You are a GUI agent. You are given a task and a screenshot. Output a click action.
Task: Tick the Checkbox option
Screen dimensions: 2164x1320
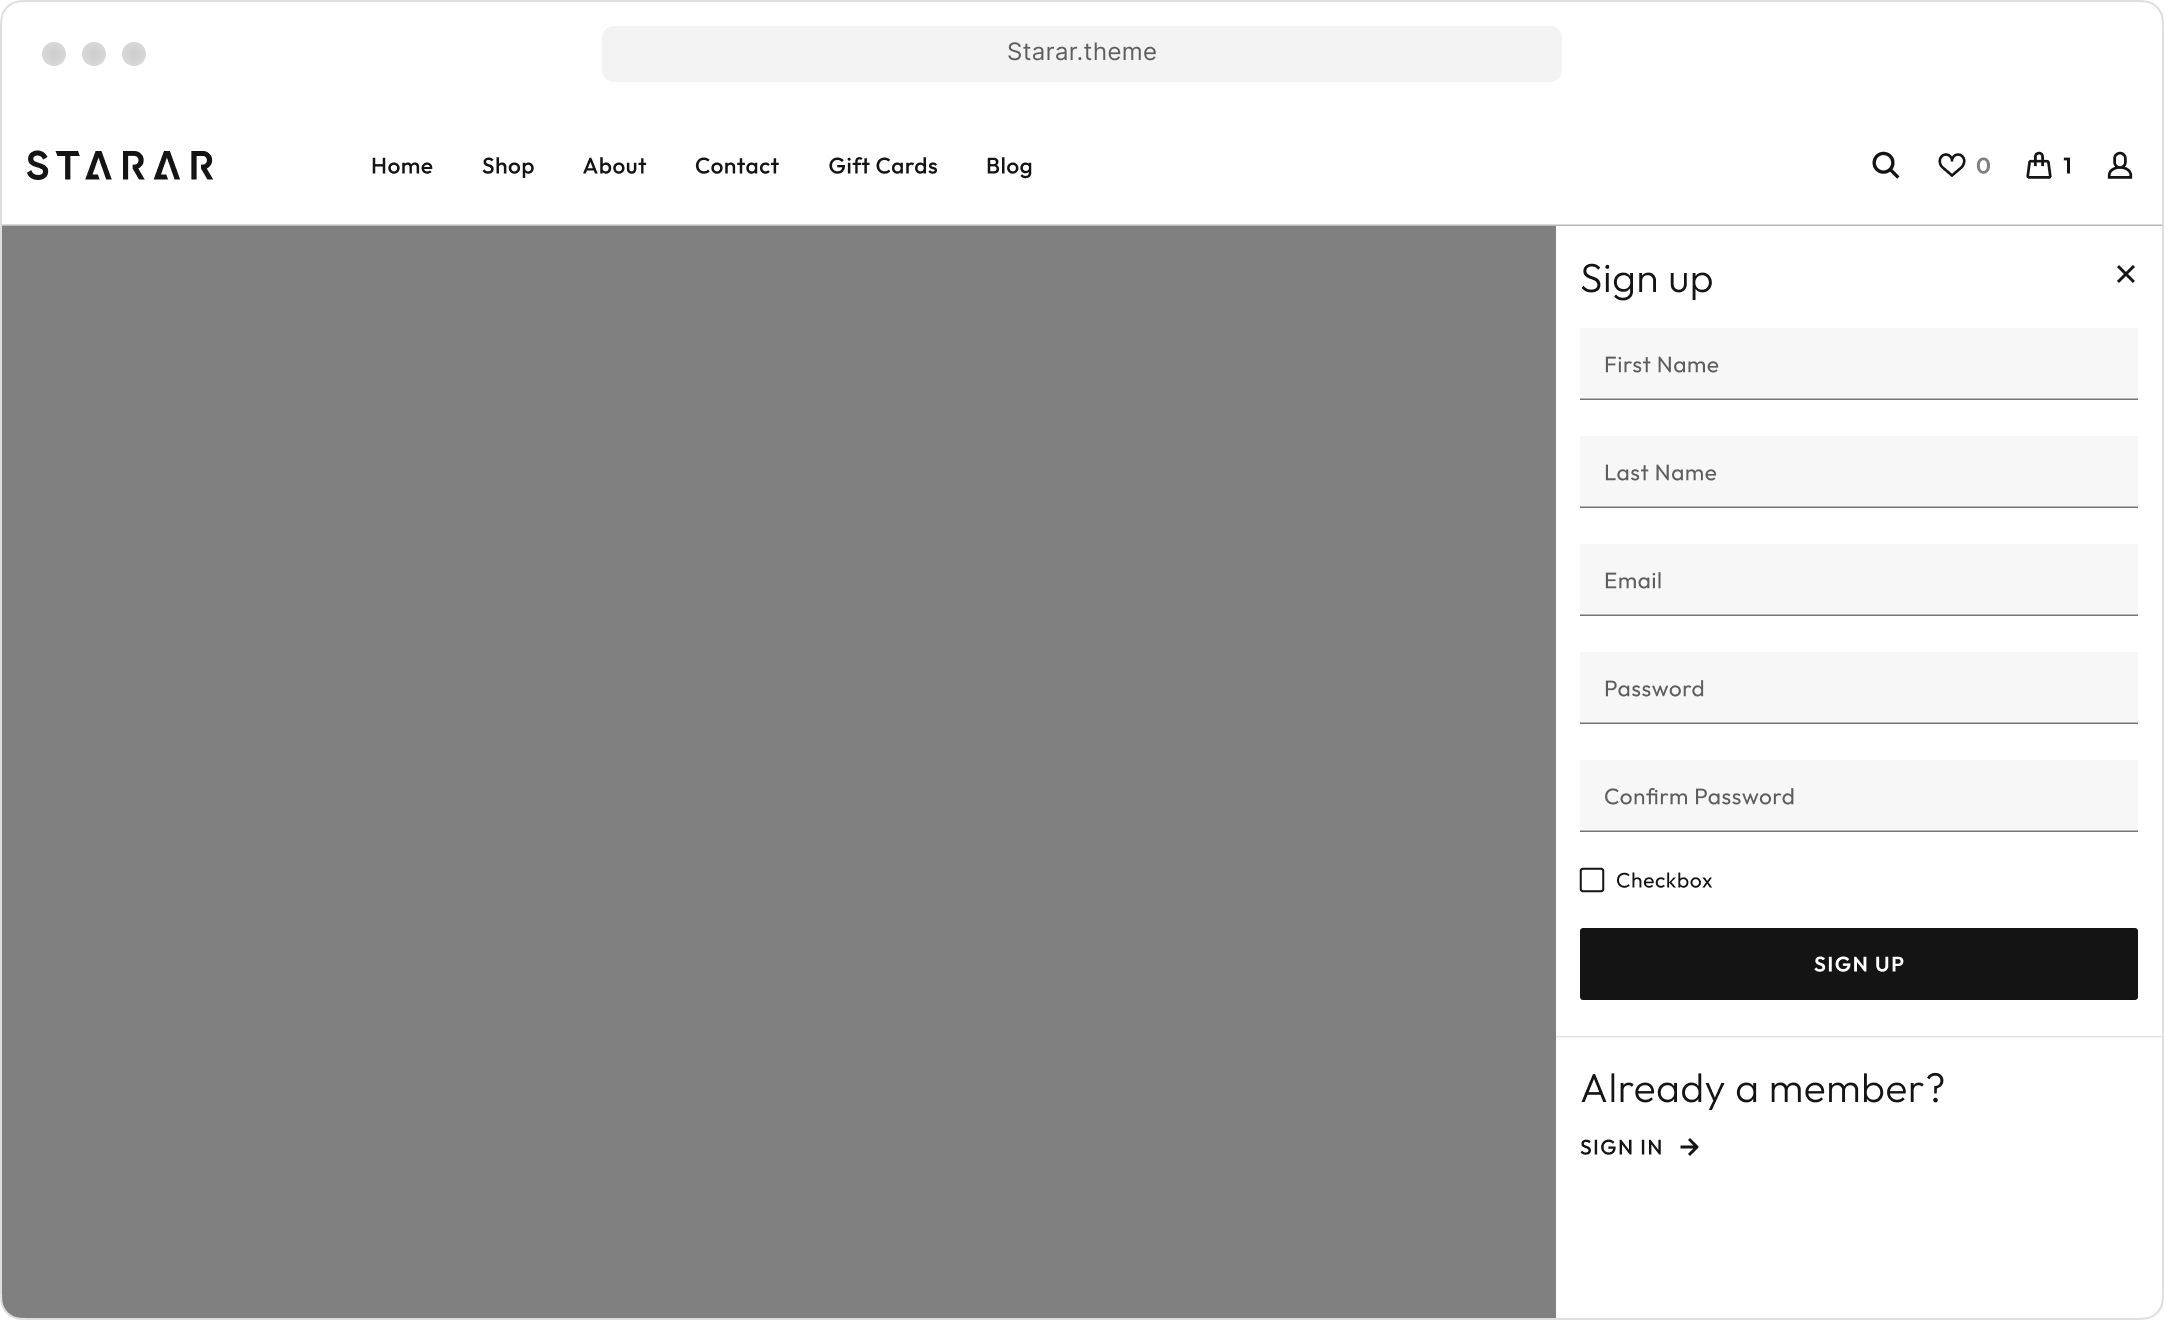pyautogui.click(x=1592, y=880)
